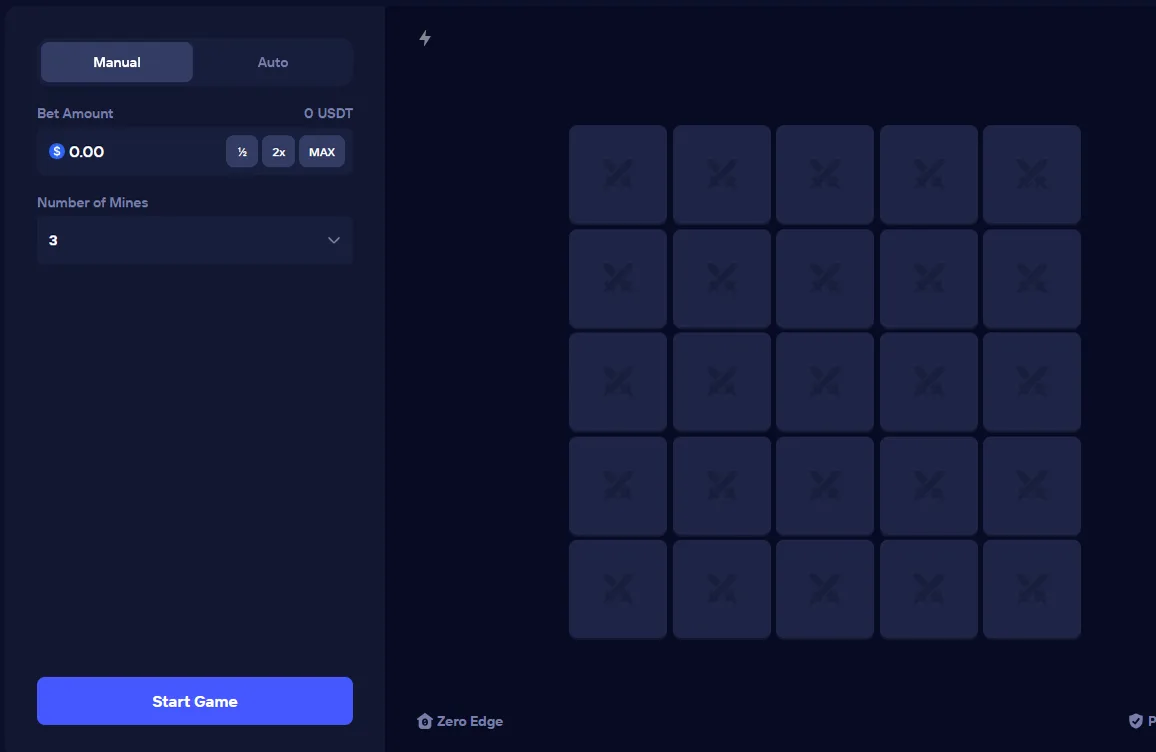
Task: Click the Bet Amount label
Action: [x=75, y=114]
